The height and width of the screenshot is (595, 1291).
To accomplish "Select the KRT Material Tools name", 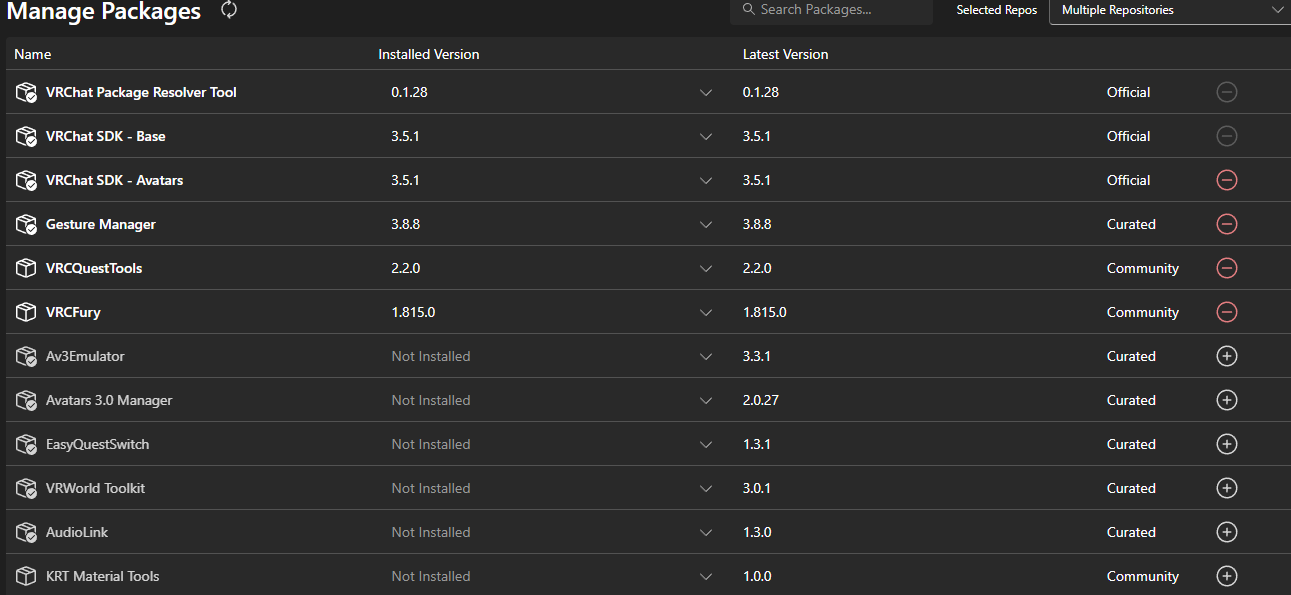I will (102, 576).
